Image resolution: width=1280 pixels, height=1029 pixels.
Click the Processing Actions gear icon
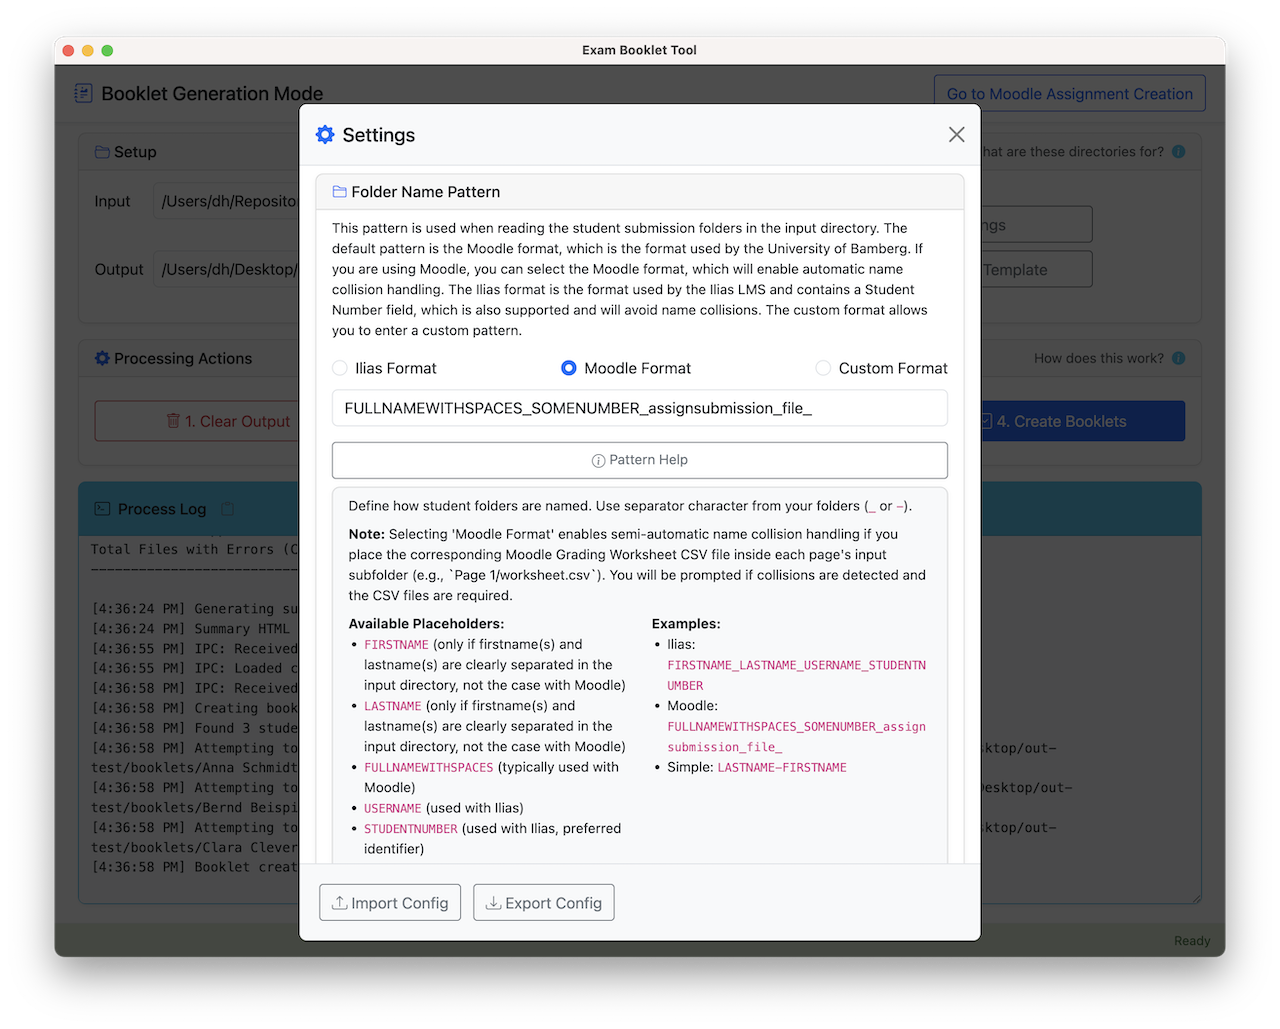pyautogui.click(x=102, y=358)
